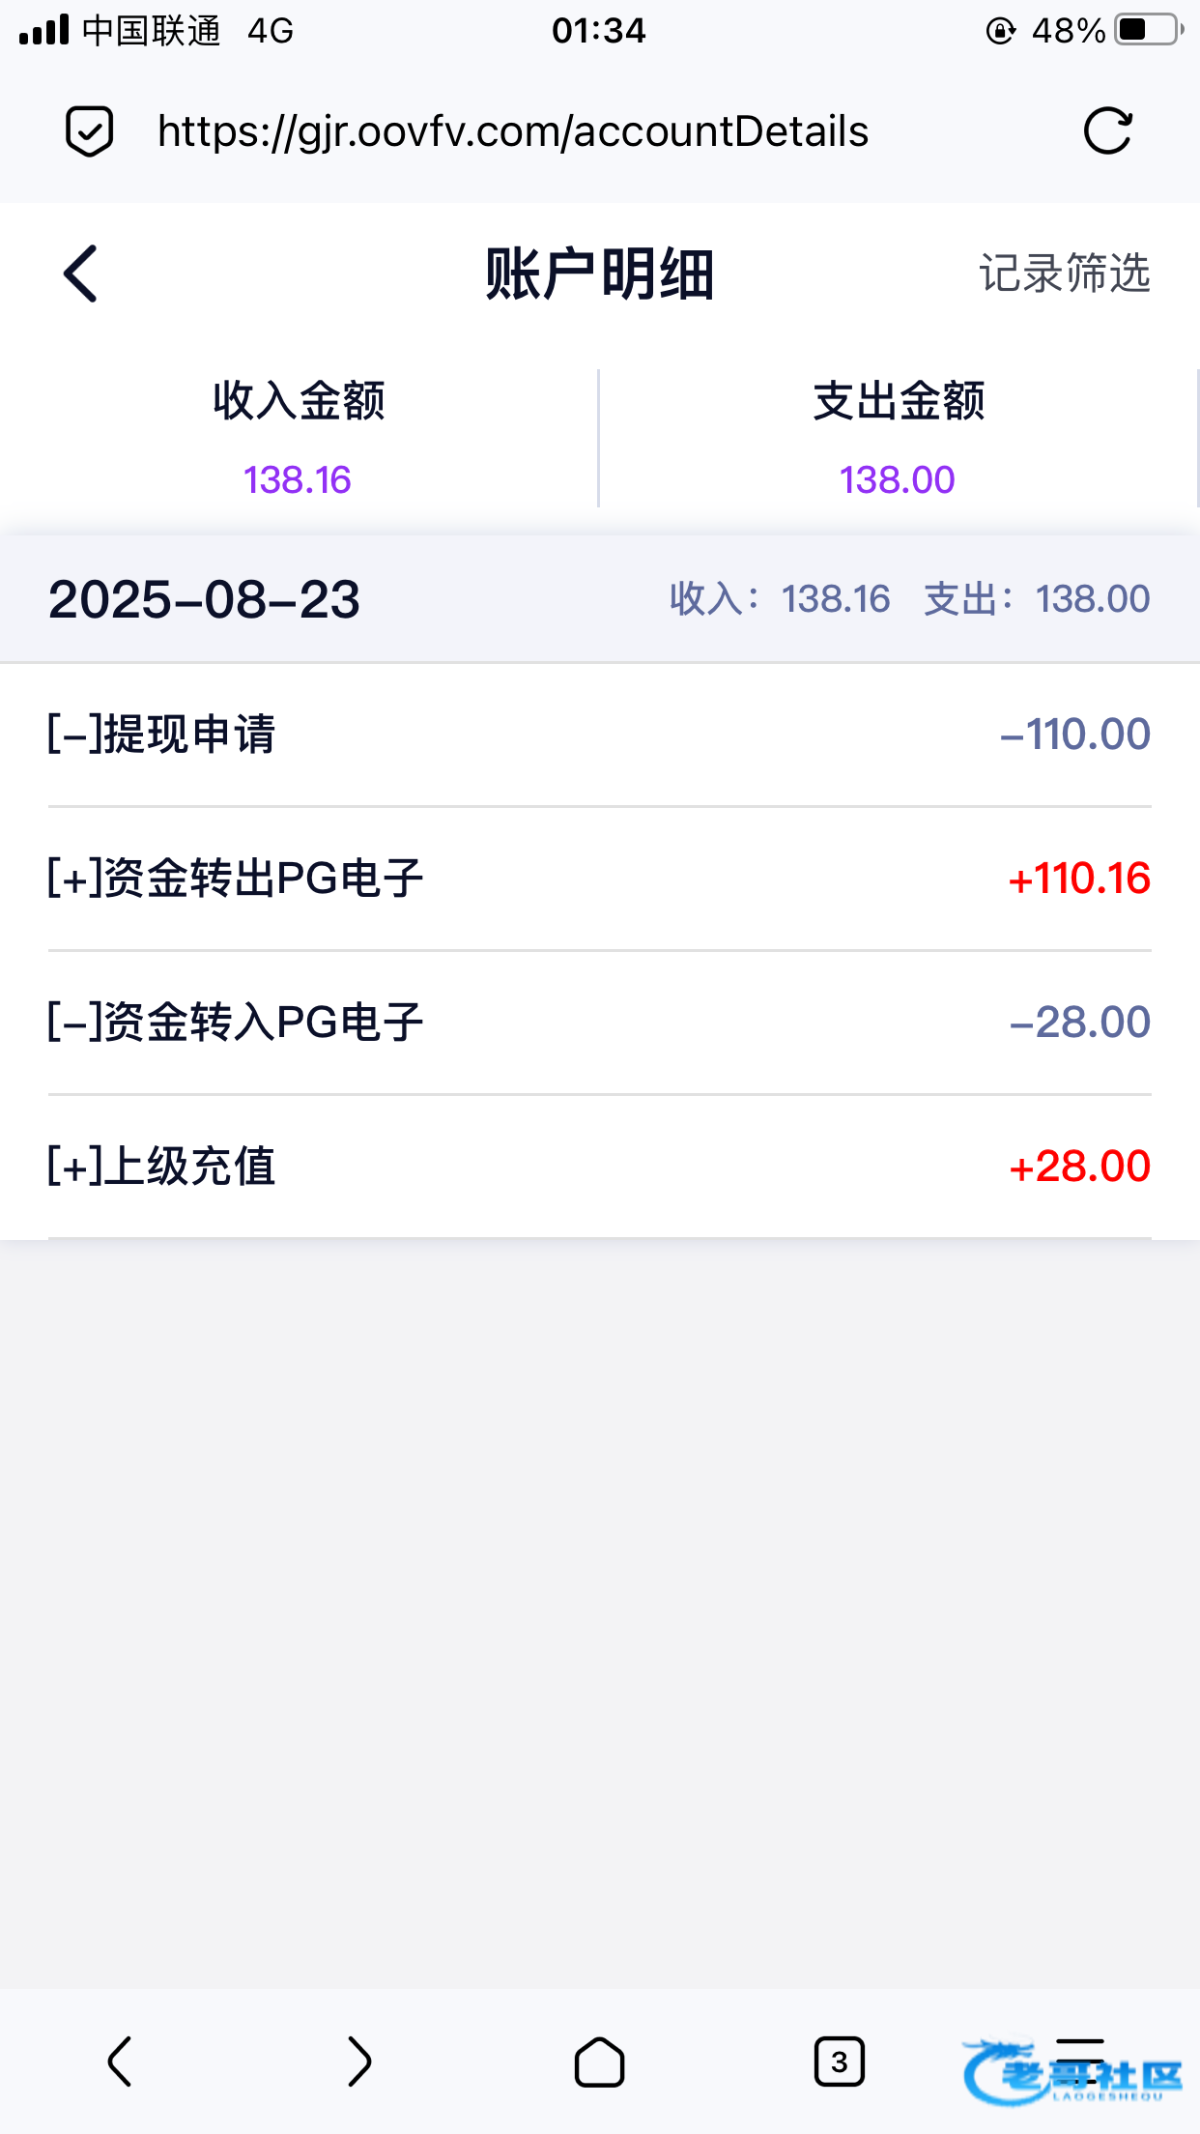Open the 资金转出PG电子 transaction record
This screenshot has height=2134, width=1200.
coord(600,878)
